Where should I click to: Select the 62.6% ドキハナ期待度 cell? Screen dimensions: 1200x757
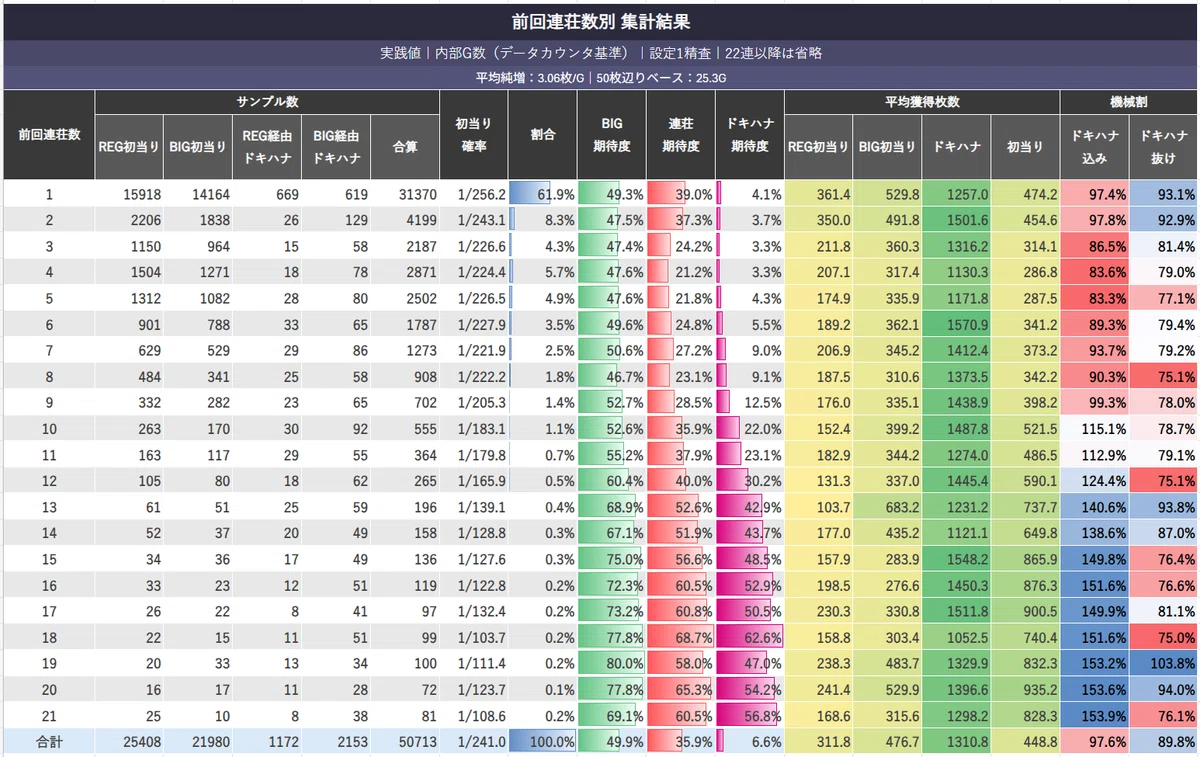point(750,638)
